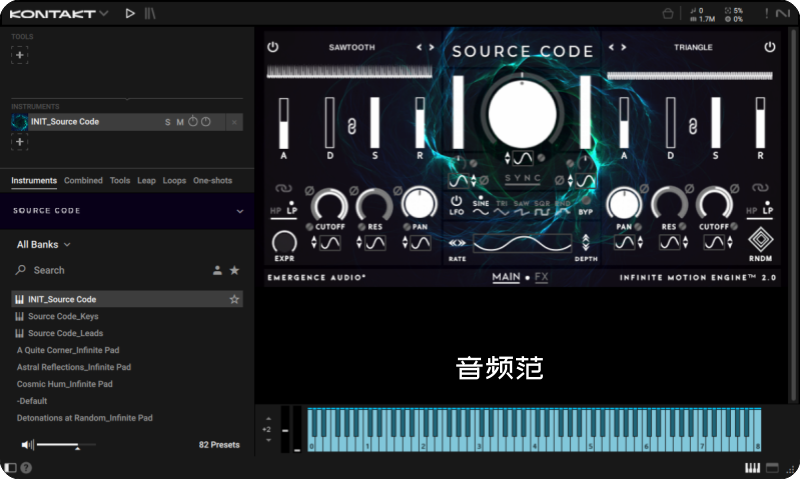Toggle the Sawtooth layer power button

pos(273,47)
